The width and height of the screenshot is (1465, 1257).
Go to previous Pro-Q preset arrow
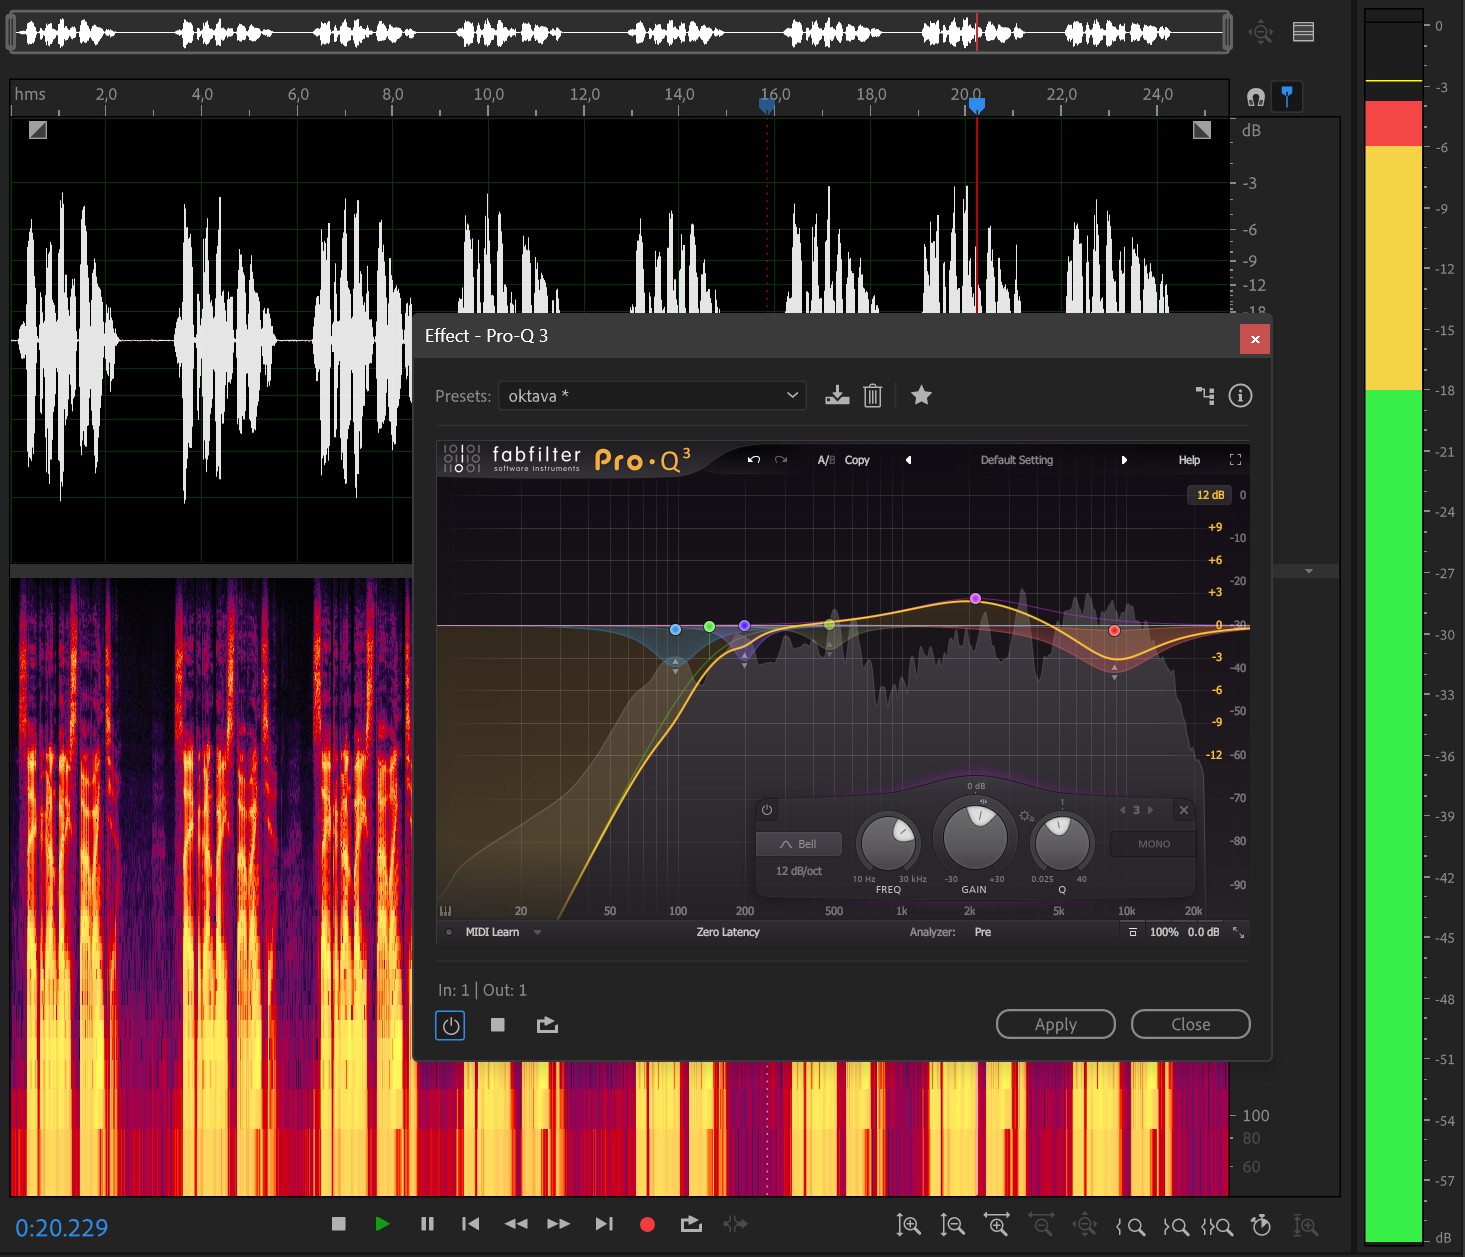[908, 460]
